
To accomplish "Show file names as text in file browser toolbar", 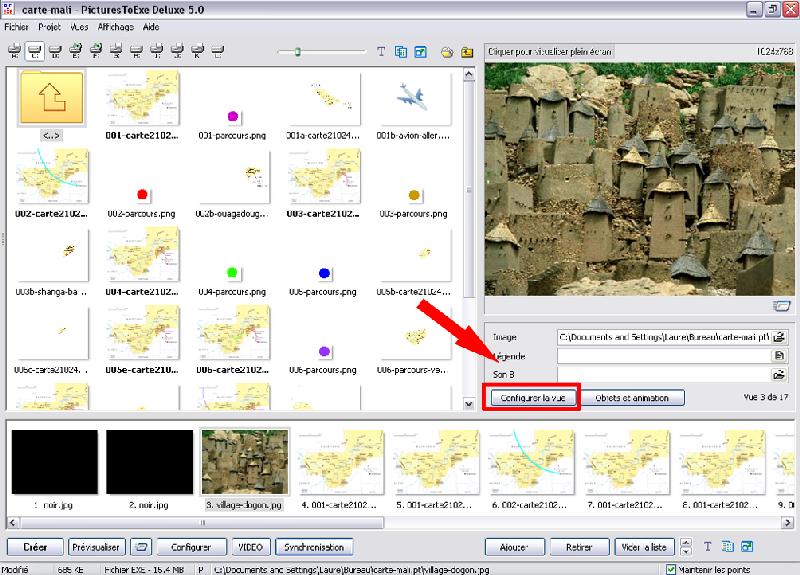I will [x=381, y=52].
